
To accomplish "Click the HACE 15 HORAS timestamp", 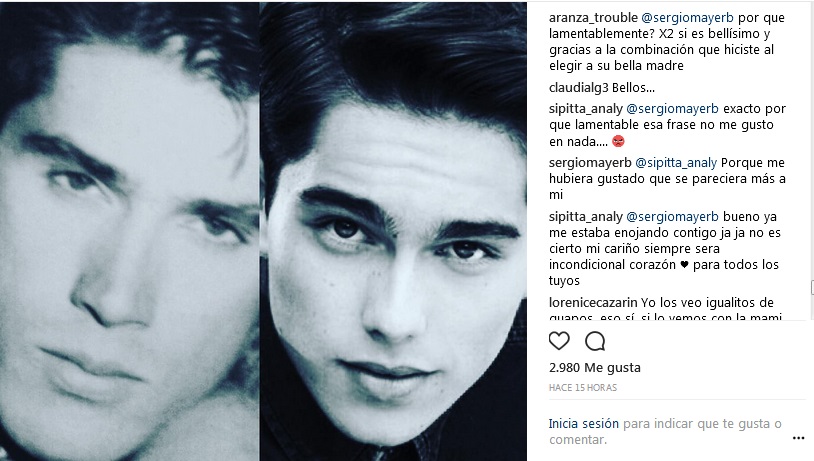I will 583,387.
